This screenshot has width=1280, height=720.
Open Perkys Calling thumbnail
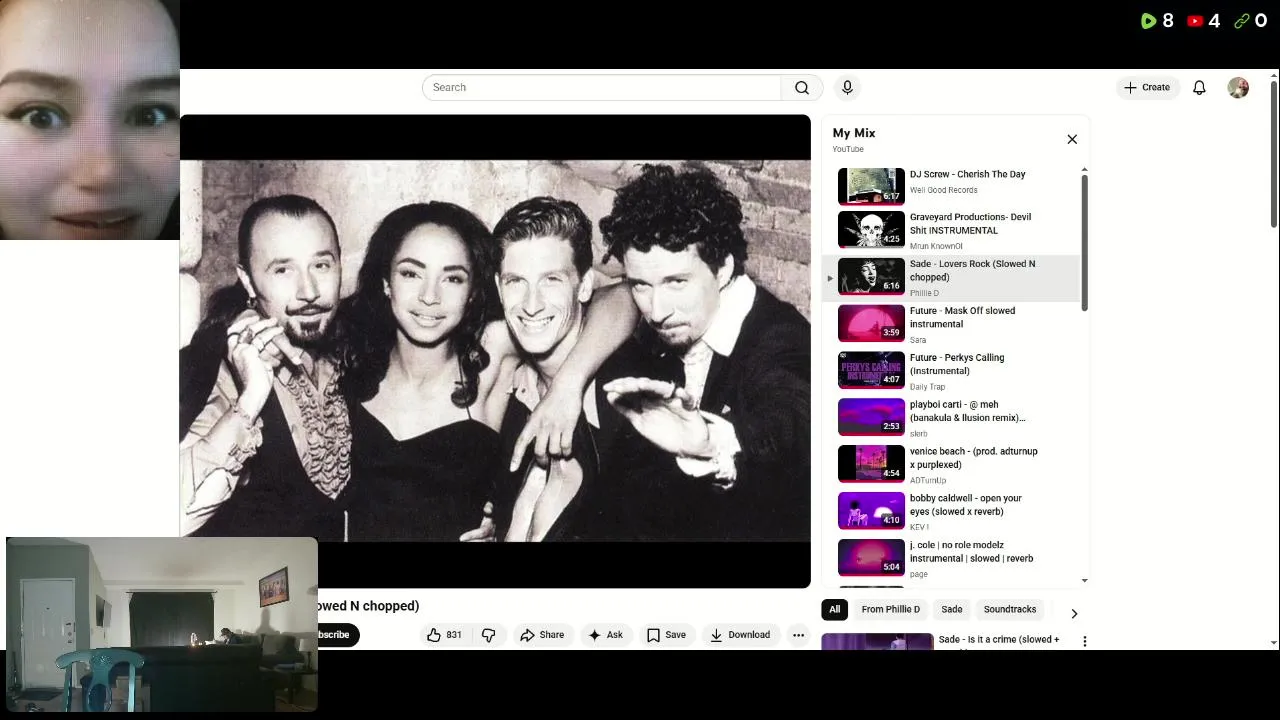tap(871, 370)
